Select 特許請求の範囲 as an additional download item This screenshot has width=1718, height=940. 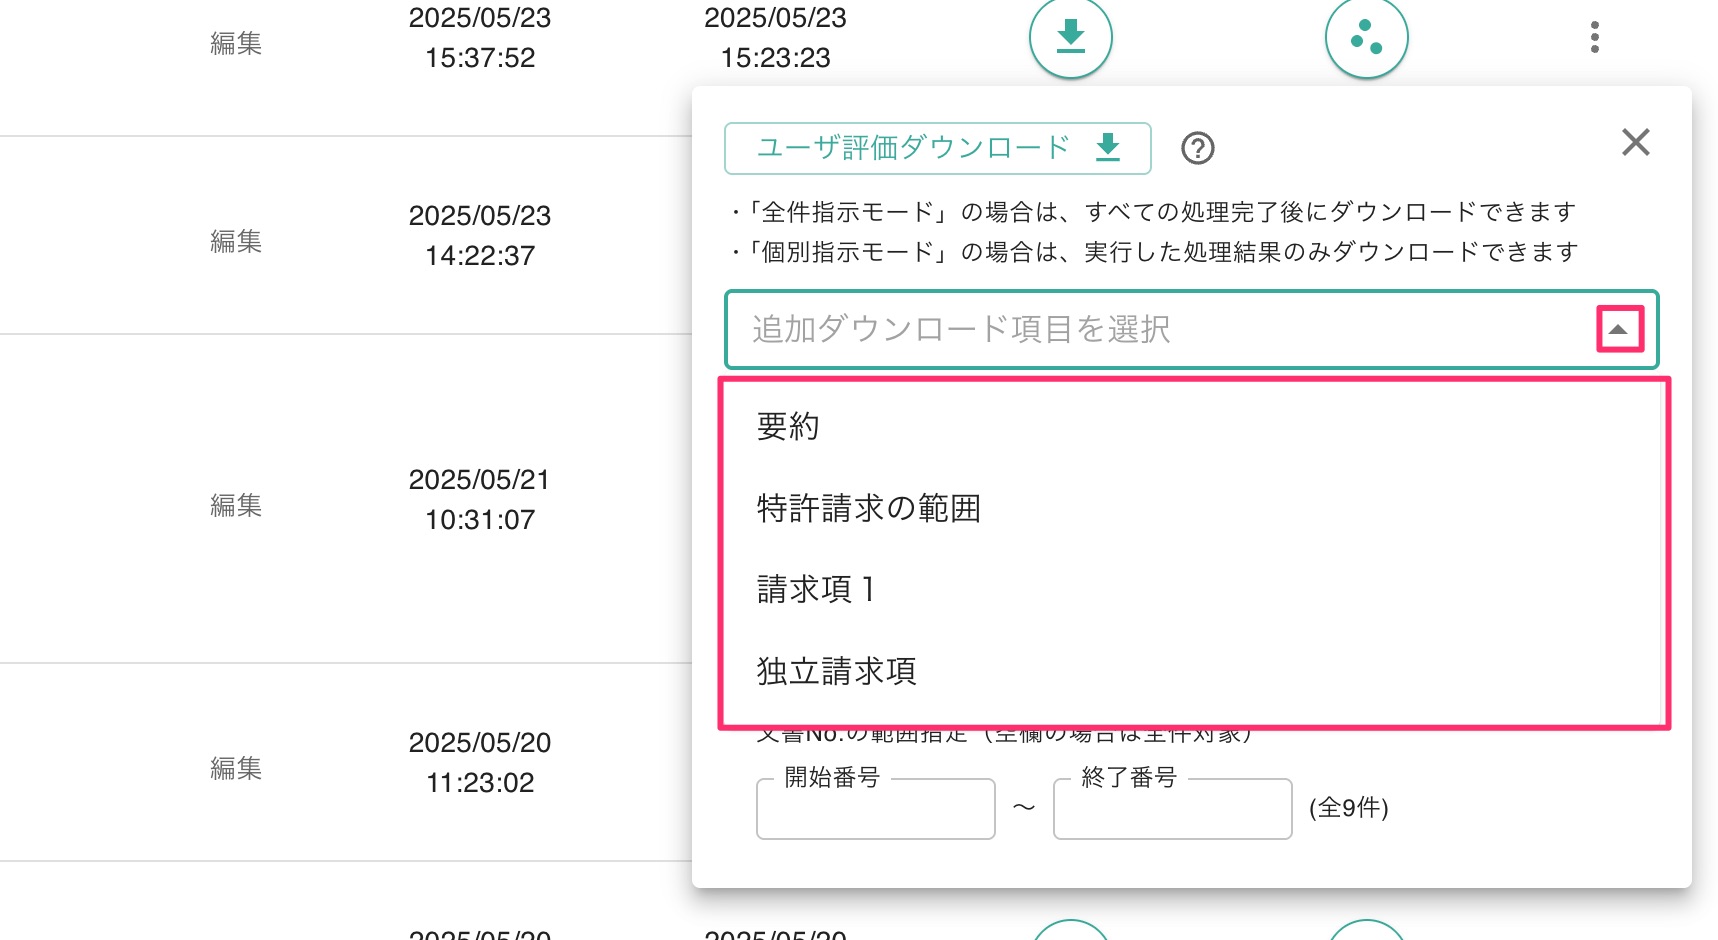(869, 508)
